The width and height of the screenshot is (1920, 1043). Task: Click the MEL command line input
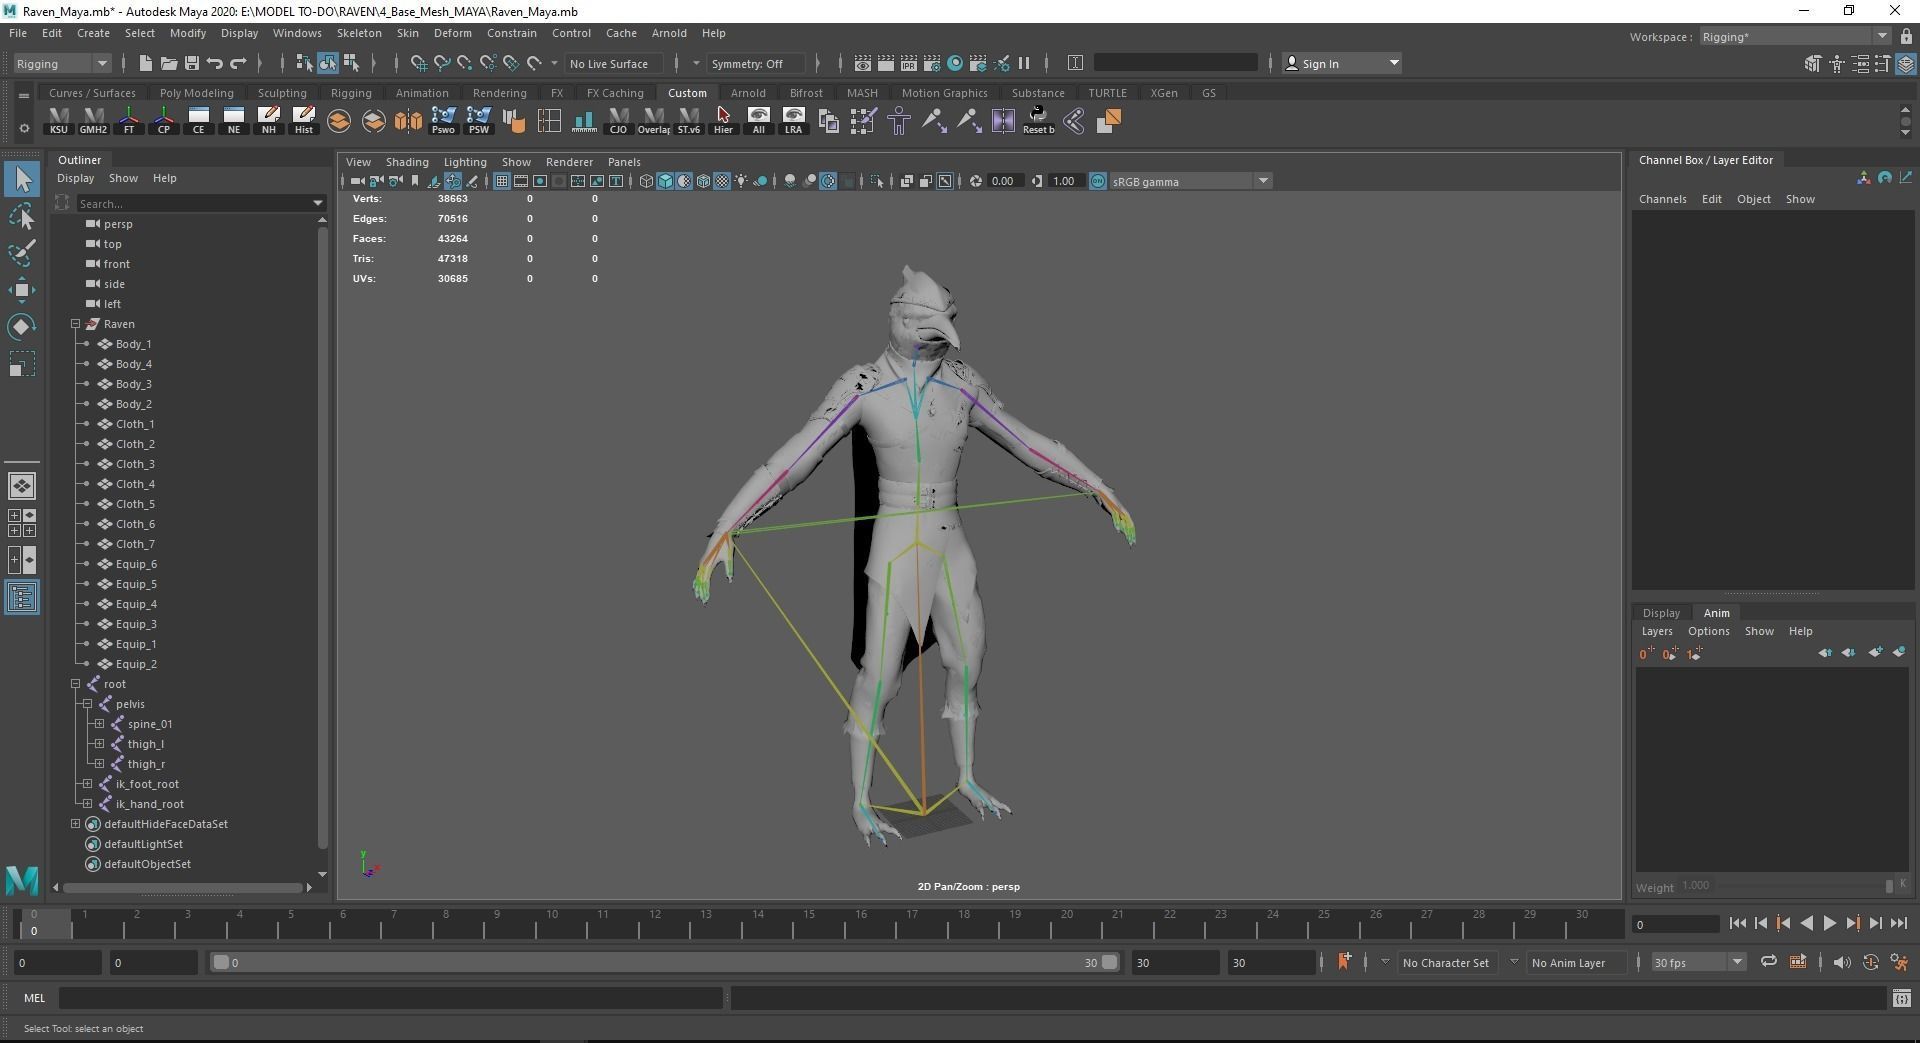tap(390, 997)
